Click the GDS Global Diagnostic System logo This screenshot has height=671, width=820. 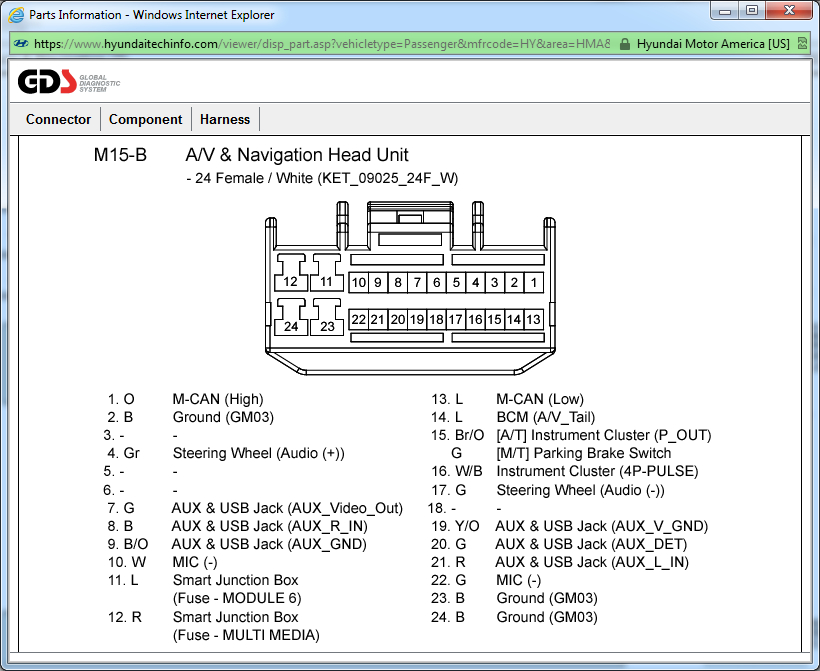point(69,82)
